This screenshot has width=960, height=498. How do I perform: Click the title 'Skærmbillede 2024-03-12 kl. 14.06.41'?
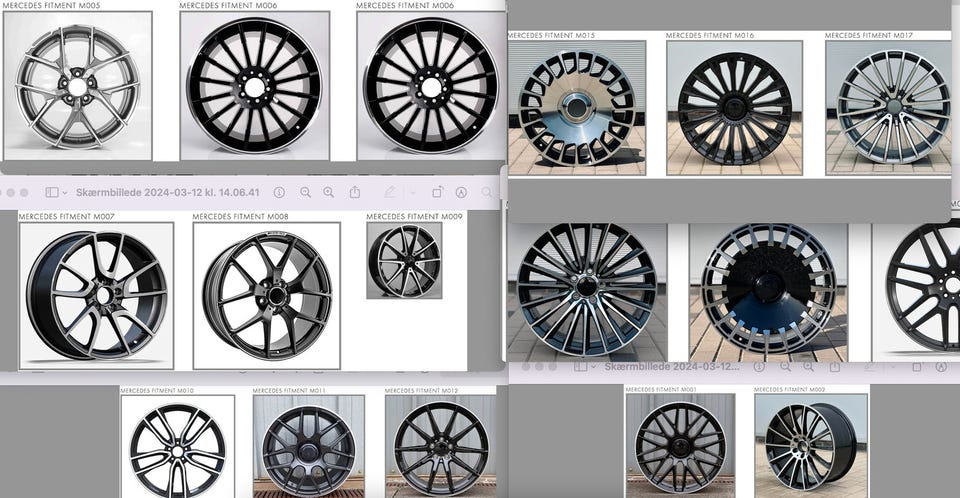tap(168, 192)
